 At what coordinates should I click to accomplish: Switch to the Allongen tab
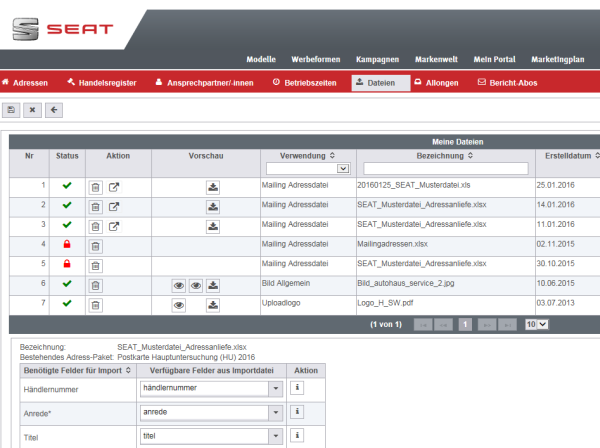[x=437, y=83]
